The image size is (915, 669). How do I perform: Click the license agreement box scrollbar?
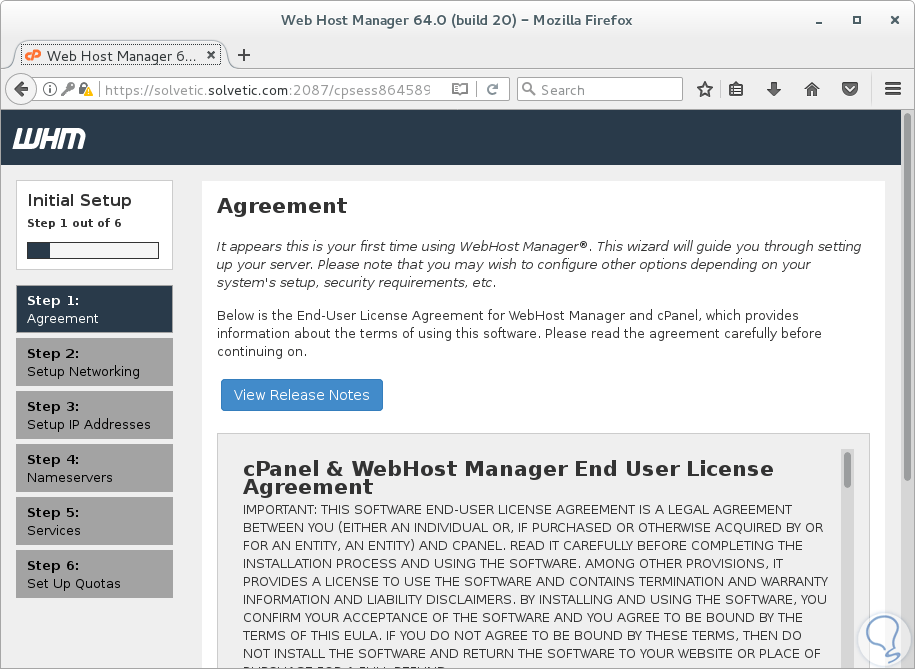tap(847, 470)
